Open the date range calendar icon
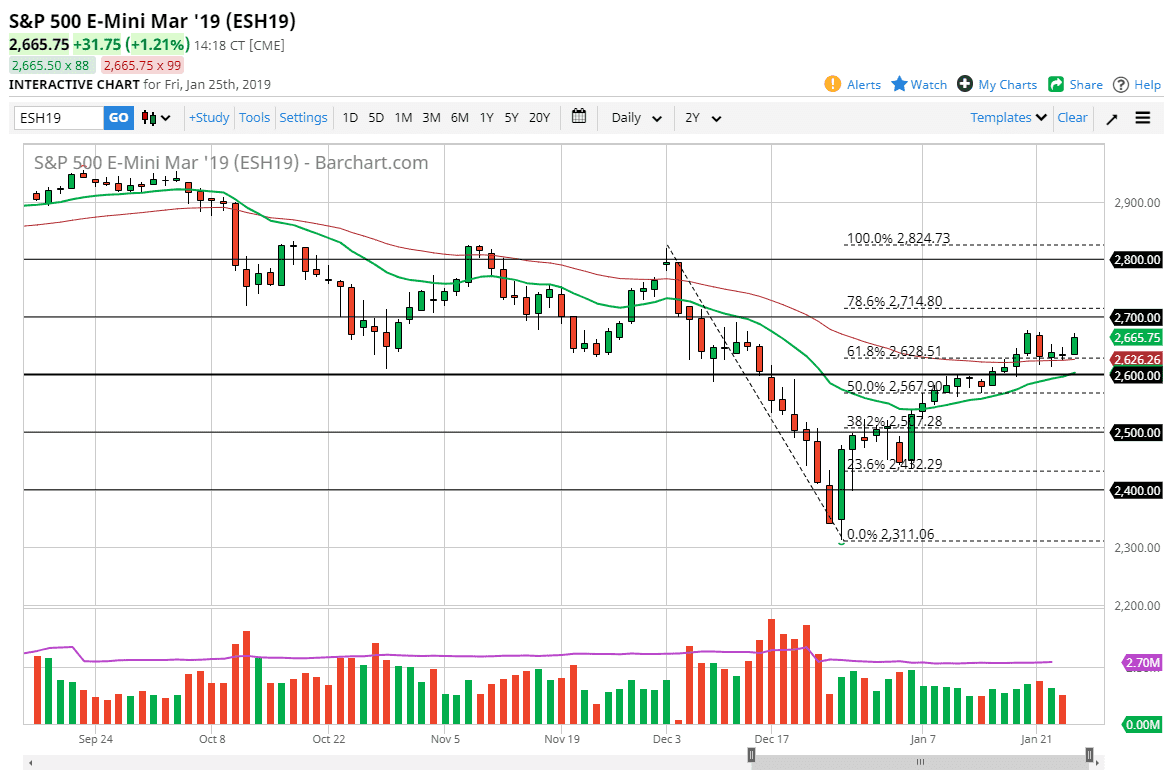 coord(578,117)
